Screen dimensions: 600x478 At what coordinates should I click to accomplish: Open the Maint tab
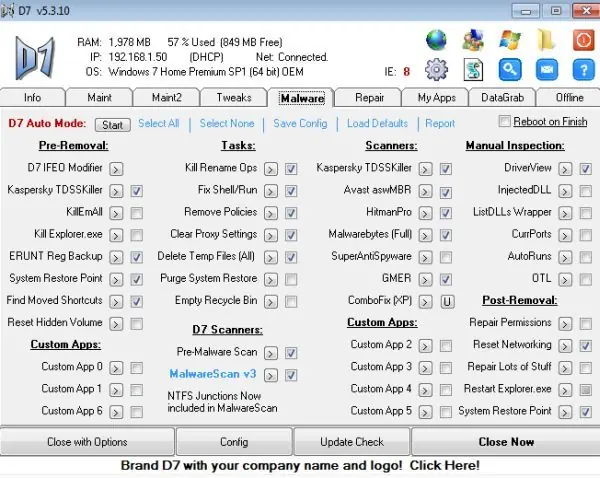coord(99,98)
